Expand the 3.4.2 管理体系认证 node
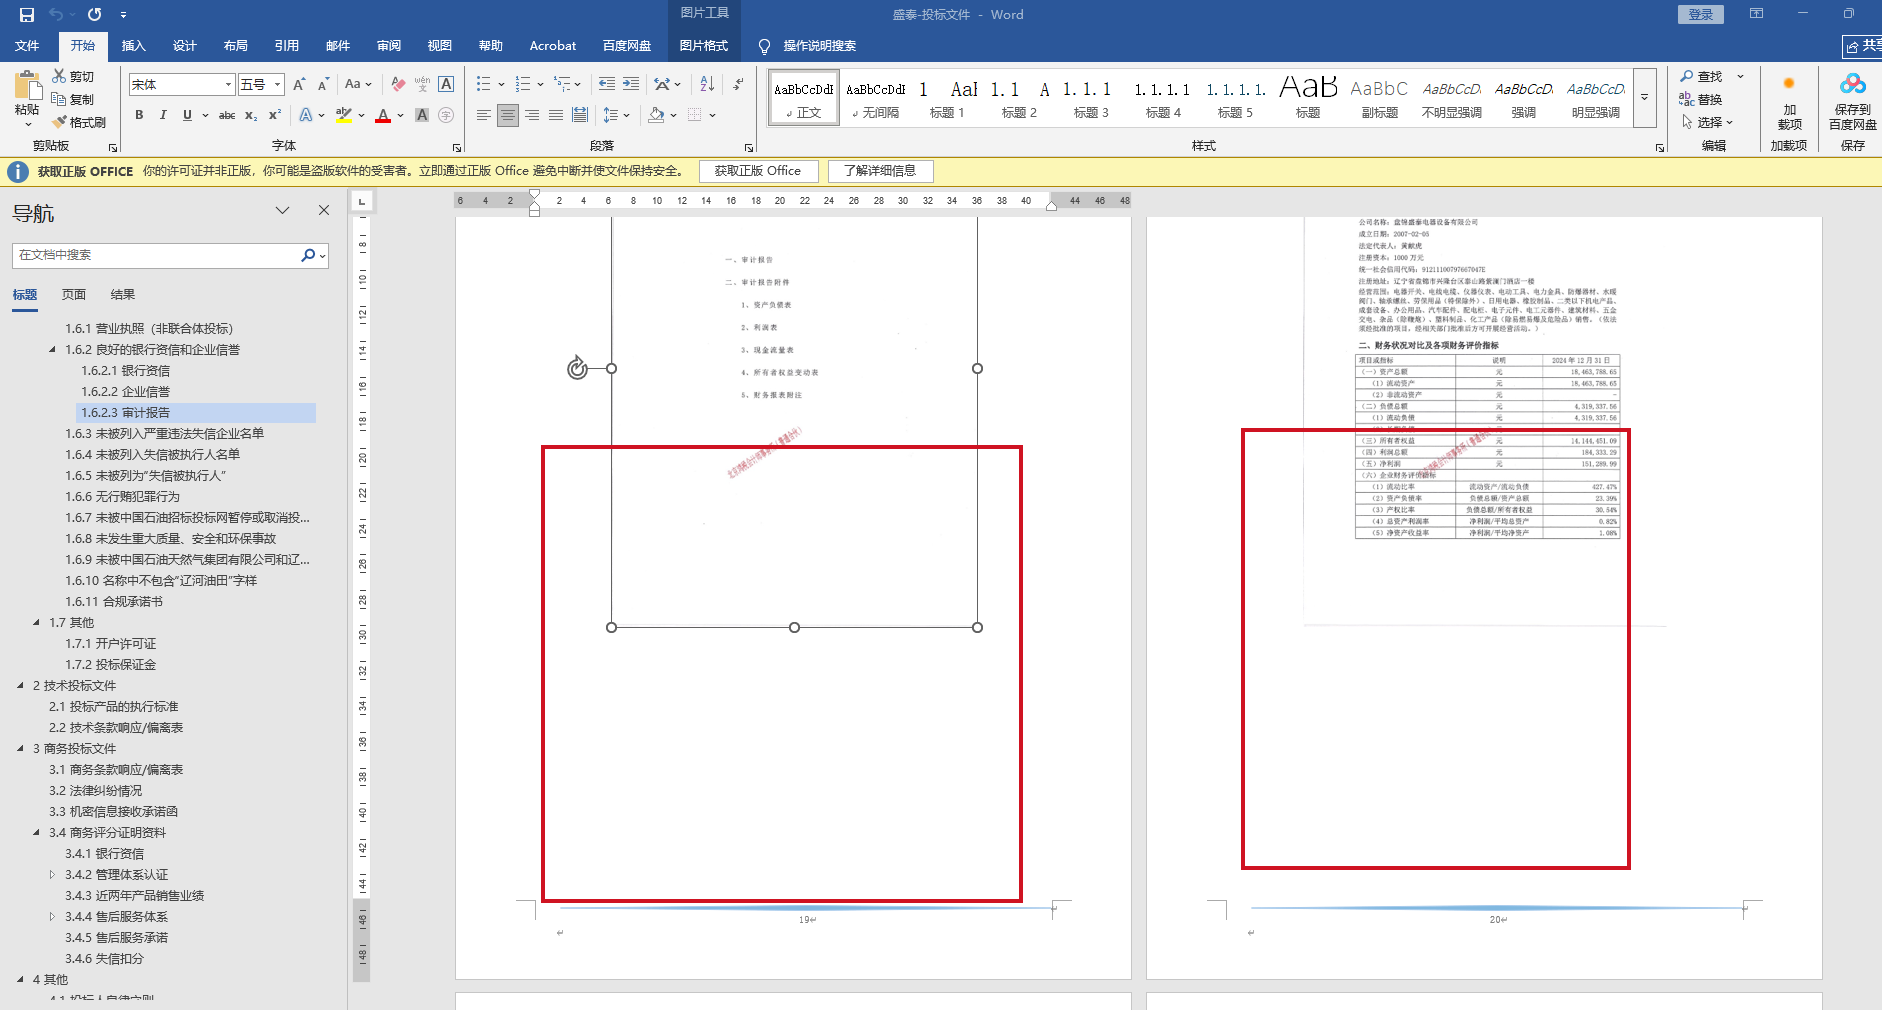Image resolution: width=1882 pixels, height=1010 pixels. (x=52, y=874)
